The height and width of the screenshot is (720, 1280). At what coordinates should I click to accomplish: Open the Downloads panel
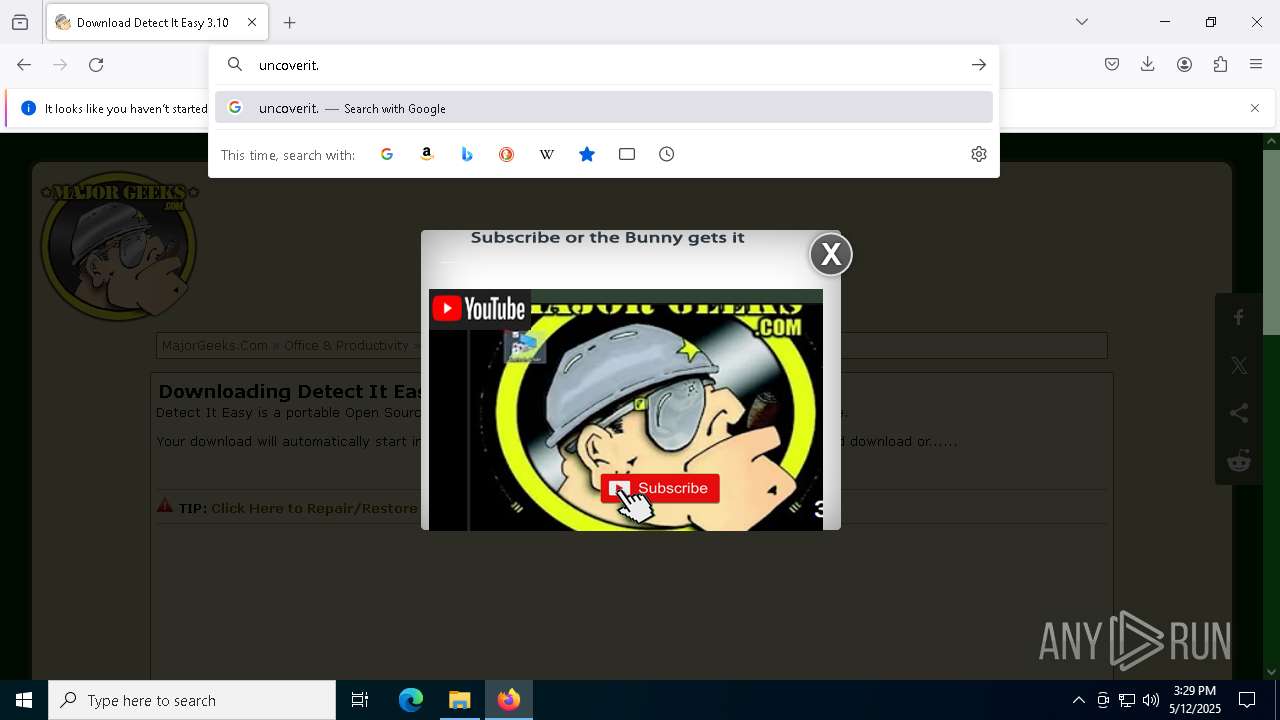coord(1148,65)
